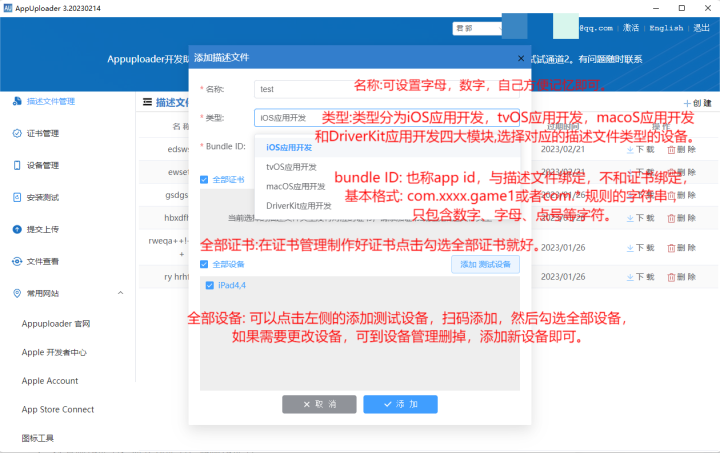Delete the hbxdf profile row
Screen dimensions: 720x453
(x=681, y=218)
